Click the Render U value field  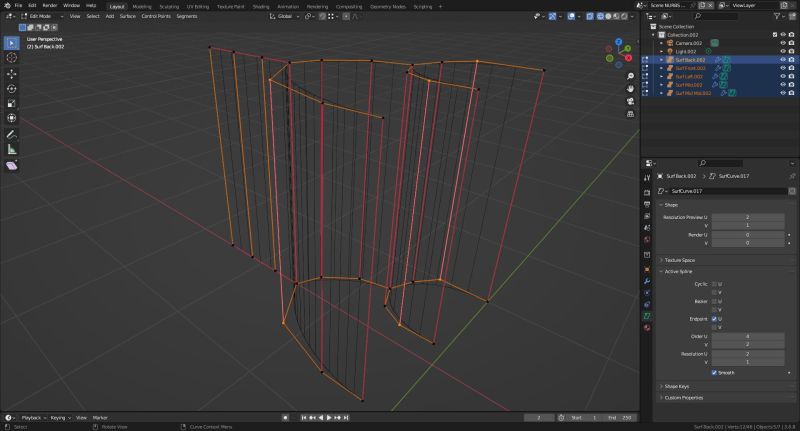[x=748, y=235]
